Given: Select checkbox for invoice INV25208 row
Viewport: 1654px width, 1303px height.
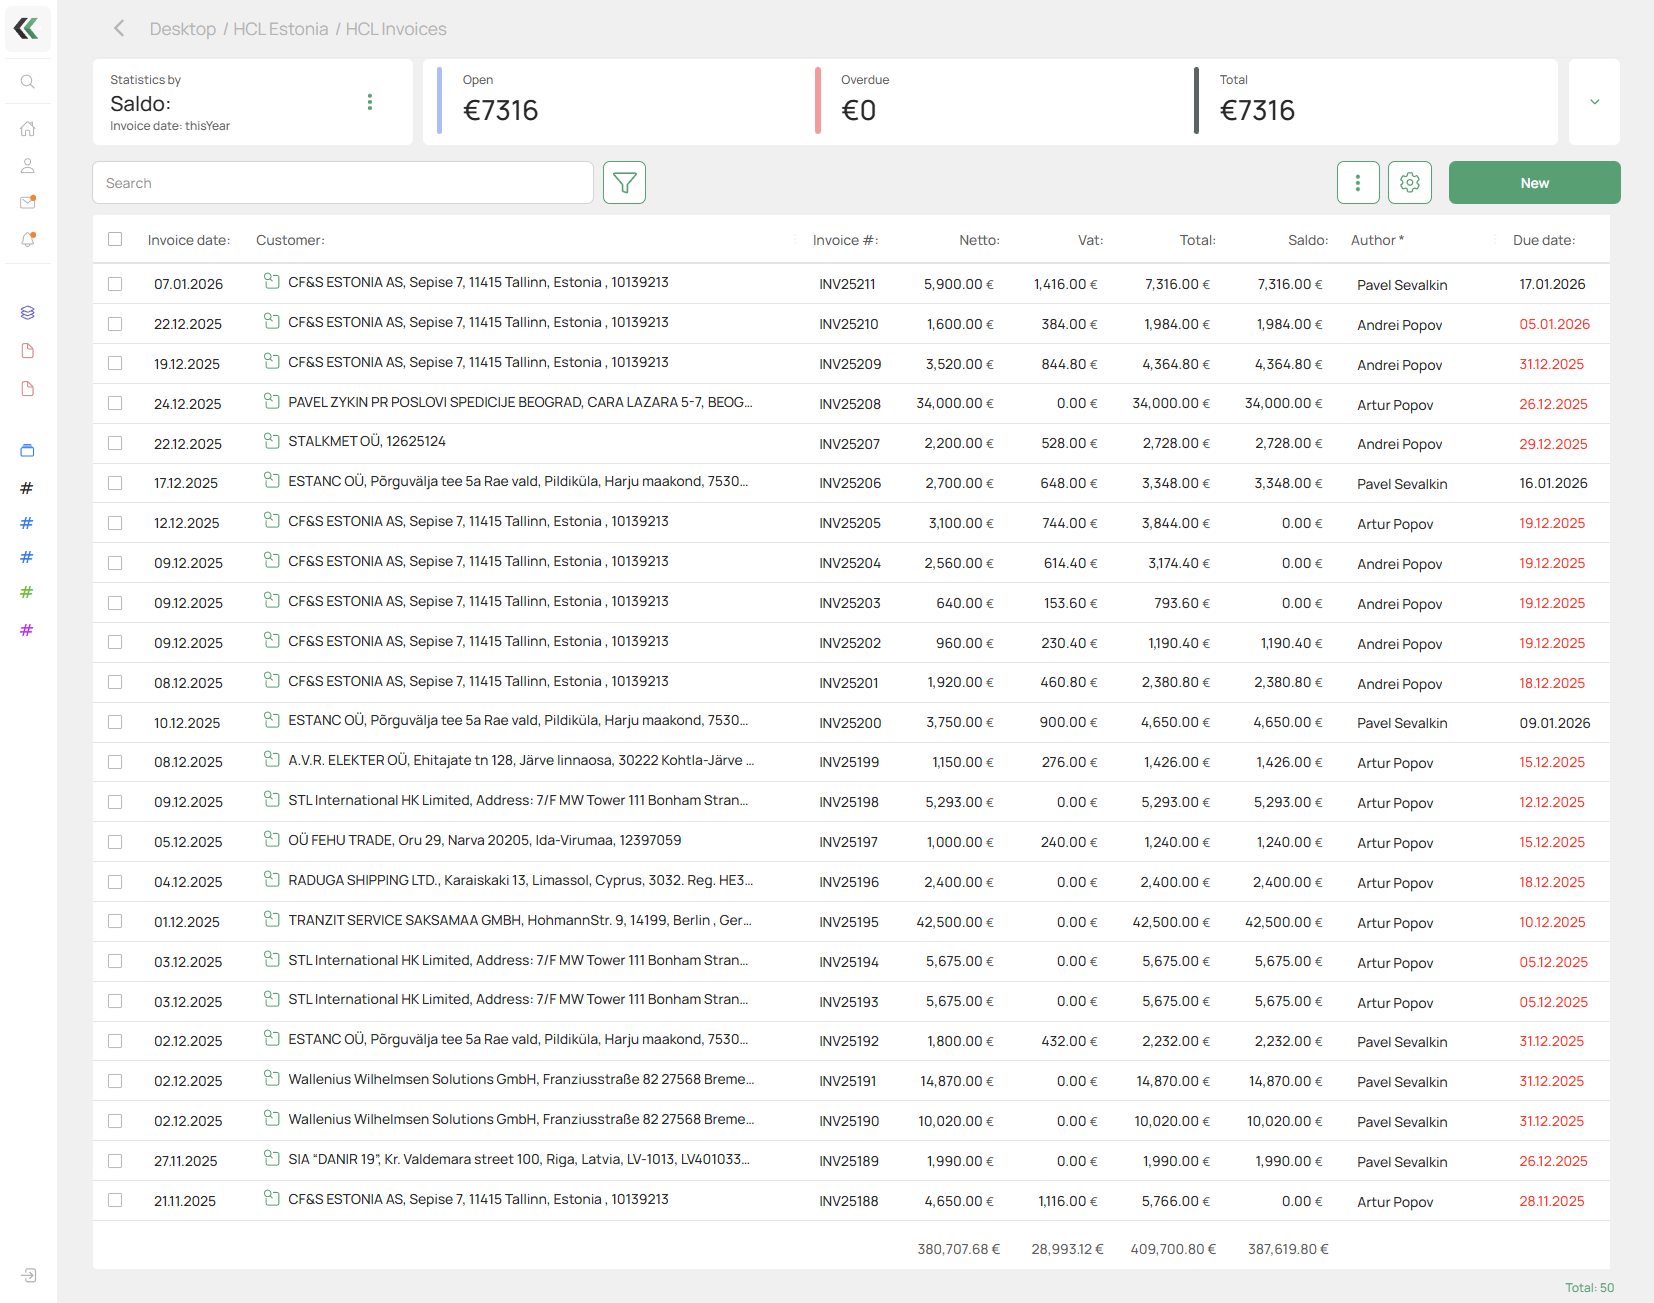Looking at the screenshot, I should pyautogui.click(x=115, y=404).
